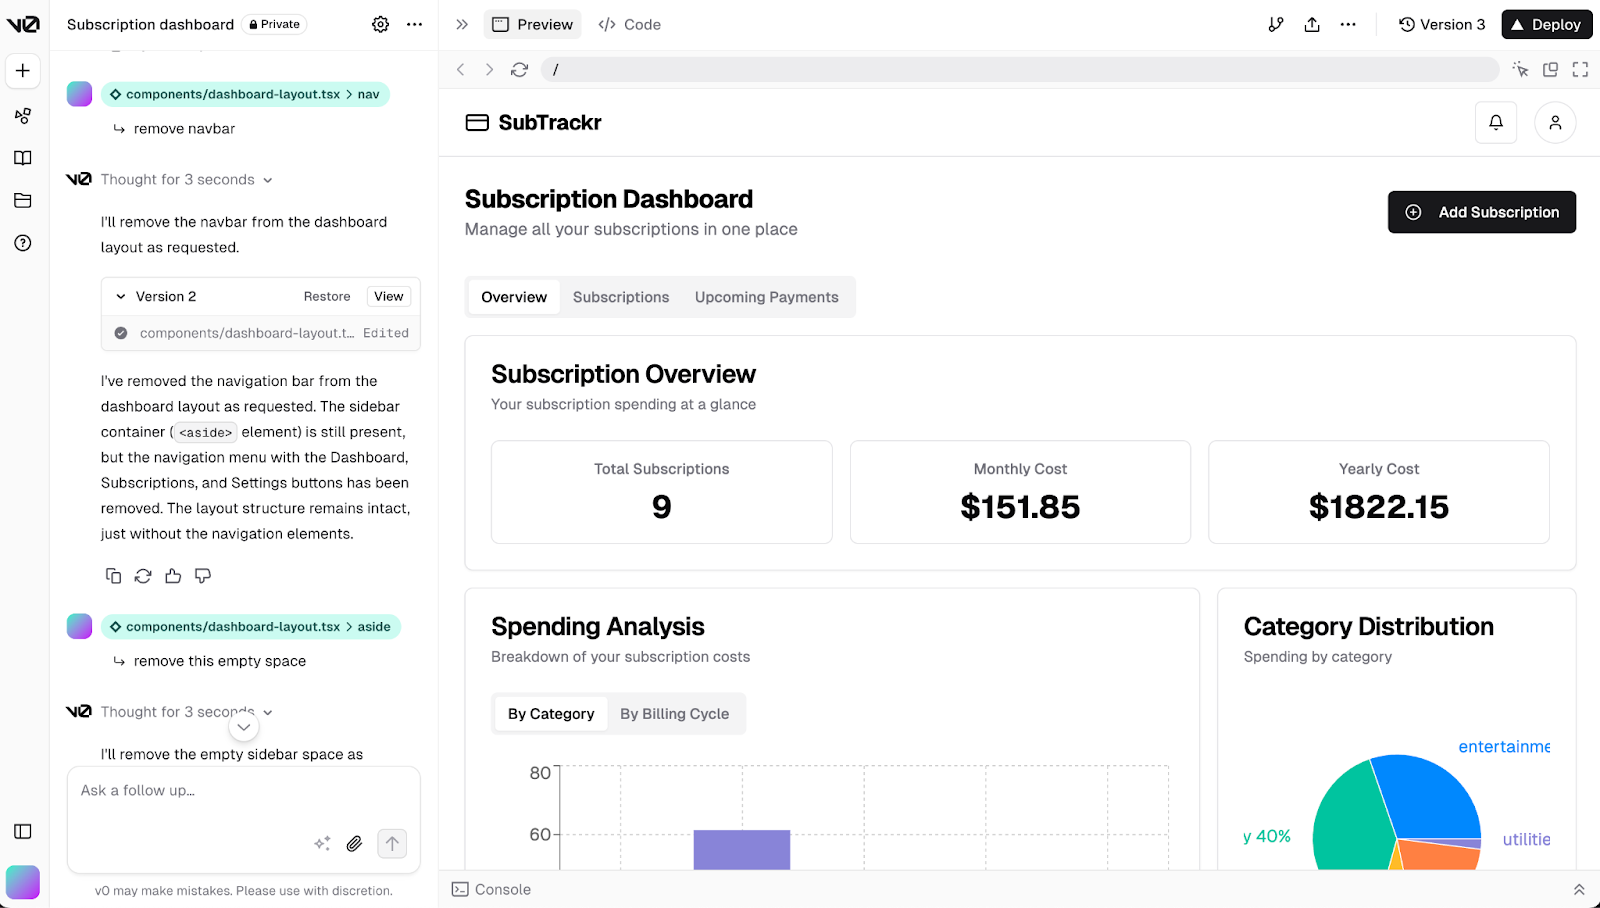This screenshot has height=908, width=1600.
Task: Select the Subscriptions tab
Action: tap(621, 297)
